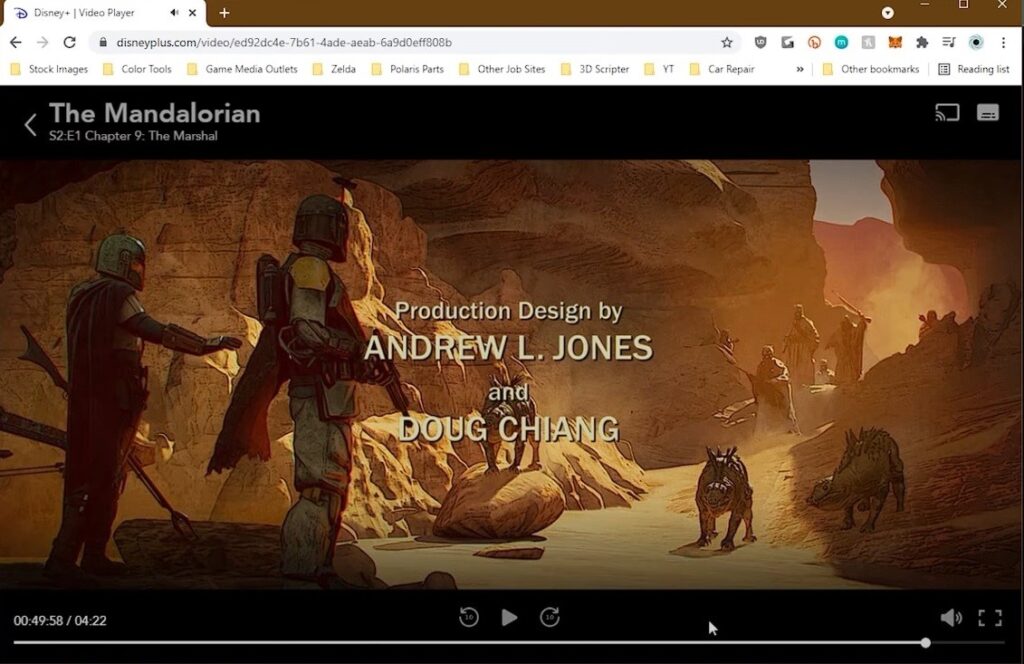This screenshot has height=664, width=1024.
Task: Enter fullscreen mode
Action: pyautogui.click(x=990, y=618)
